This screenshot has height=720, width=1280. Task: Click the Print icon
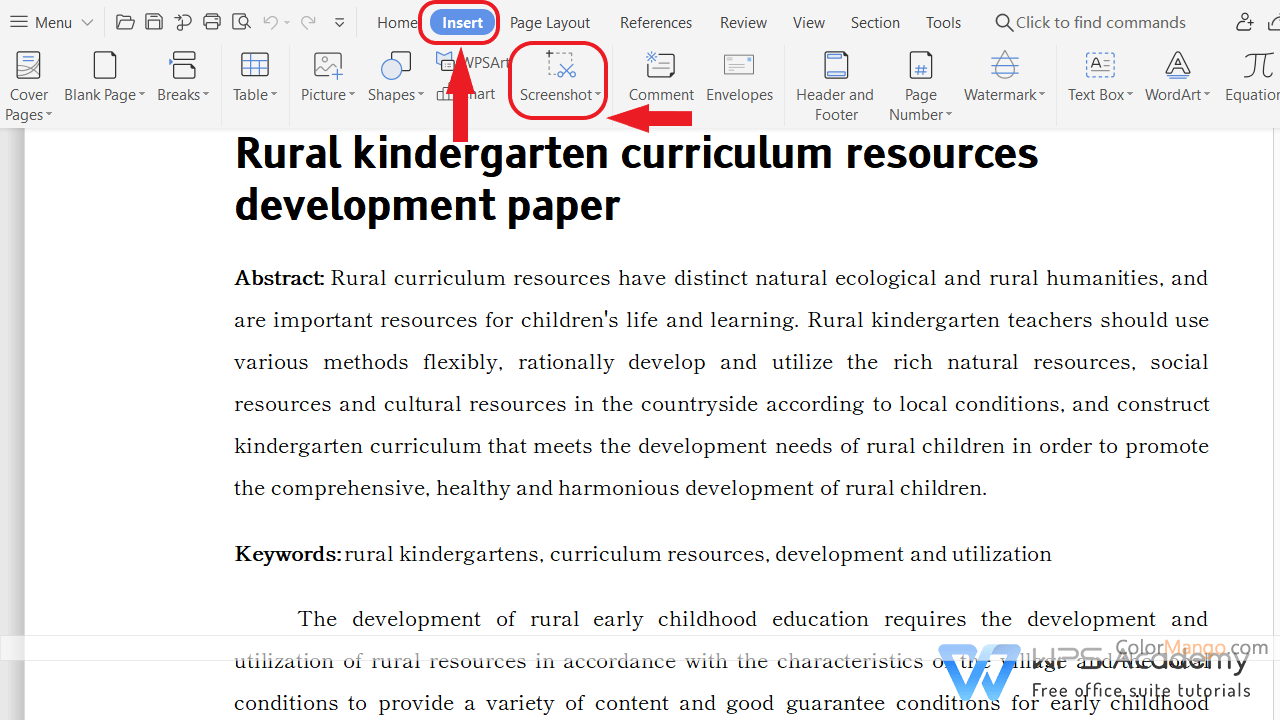point(212,22)
